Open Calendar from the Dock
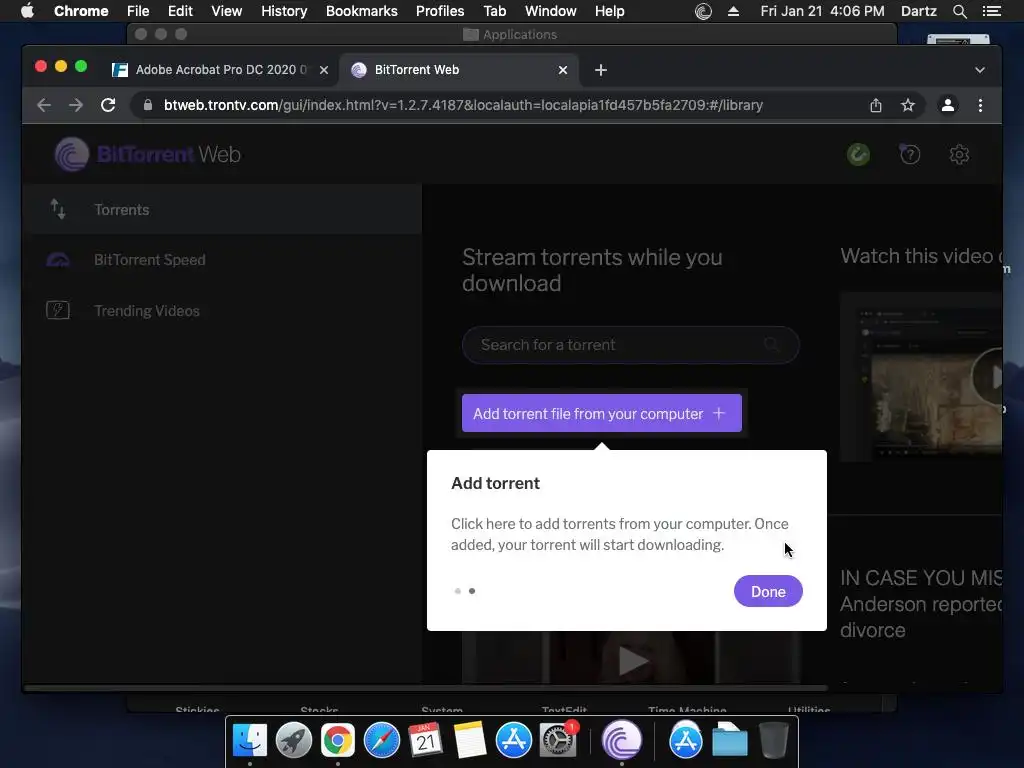Image resolution: width=1024 pixels, height=768 pixels. (425, 741)
